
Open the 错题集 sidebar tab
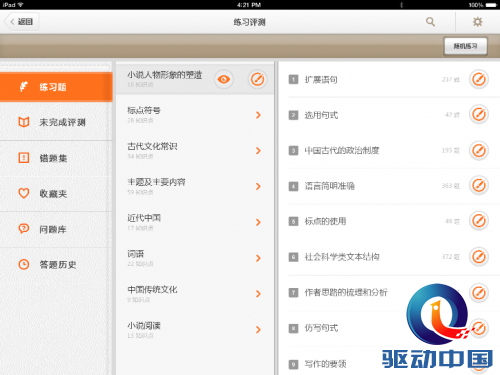coord(56,158)
